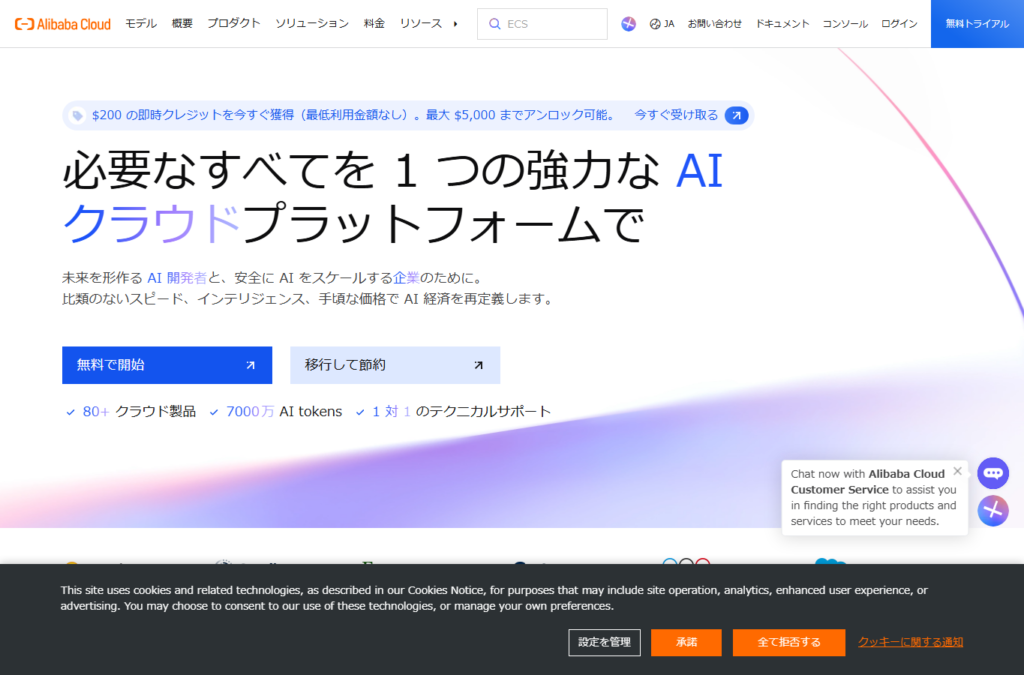The image size is (1024, 675).
Task: Click the 今すぐ受け取る link
Action: click(676, 115)
